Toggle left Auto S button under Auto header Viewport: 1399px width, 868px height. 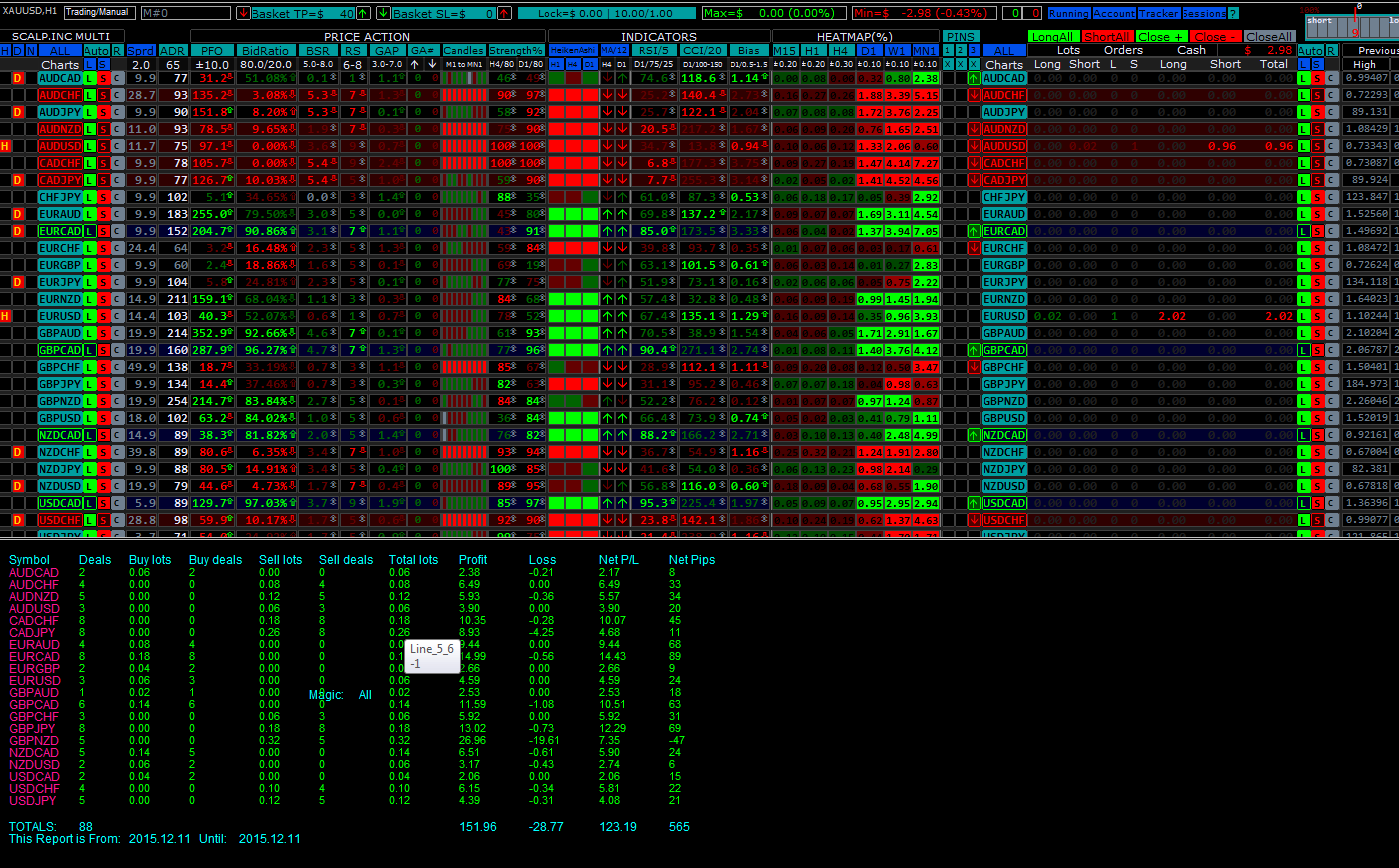coord(104,64)
